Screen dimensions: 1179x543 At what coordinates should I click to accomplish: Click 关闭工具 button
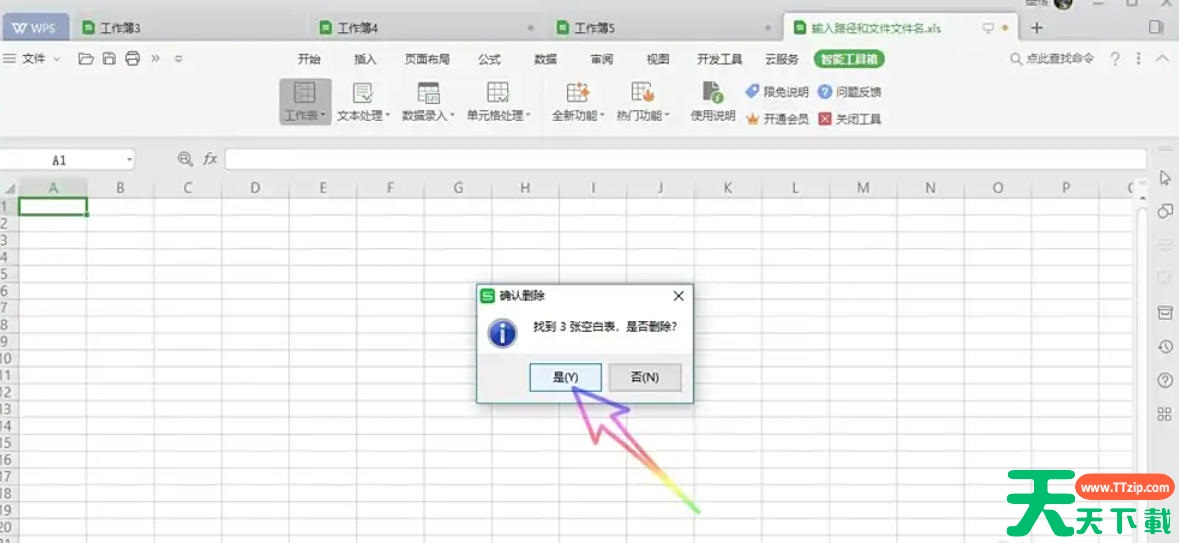click(x=850, y=119)
